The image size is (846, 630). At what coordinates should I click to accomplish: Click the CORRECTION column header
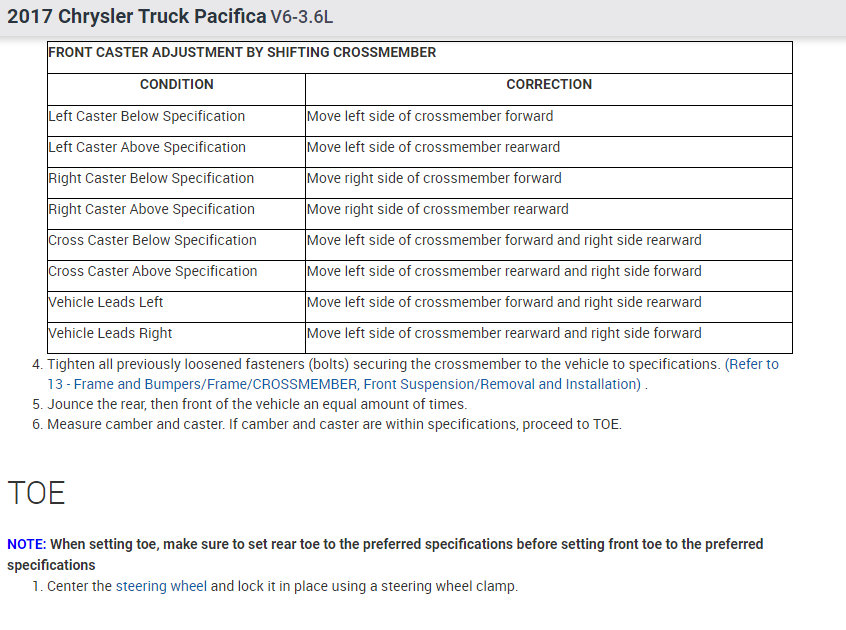pyautogui.click(x=549, y=84)
